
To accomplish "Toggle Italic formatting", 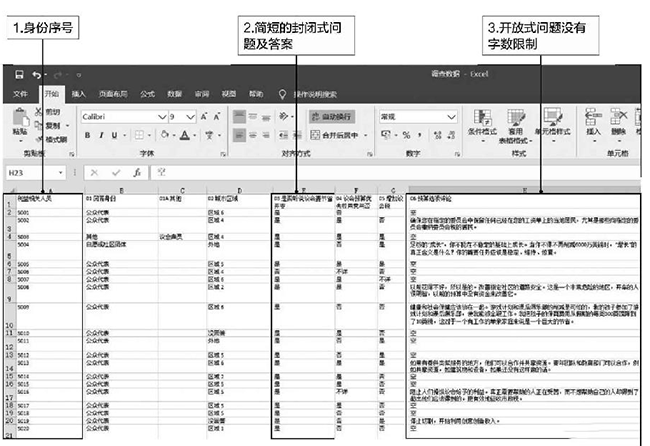I will click(101, 135).
